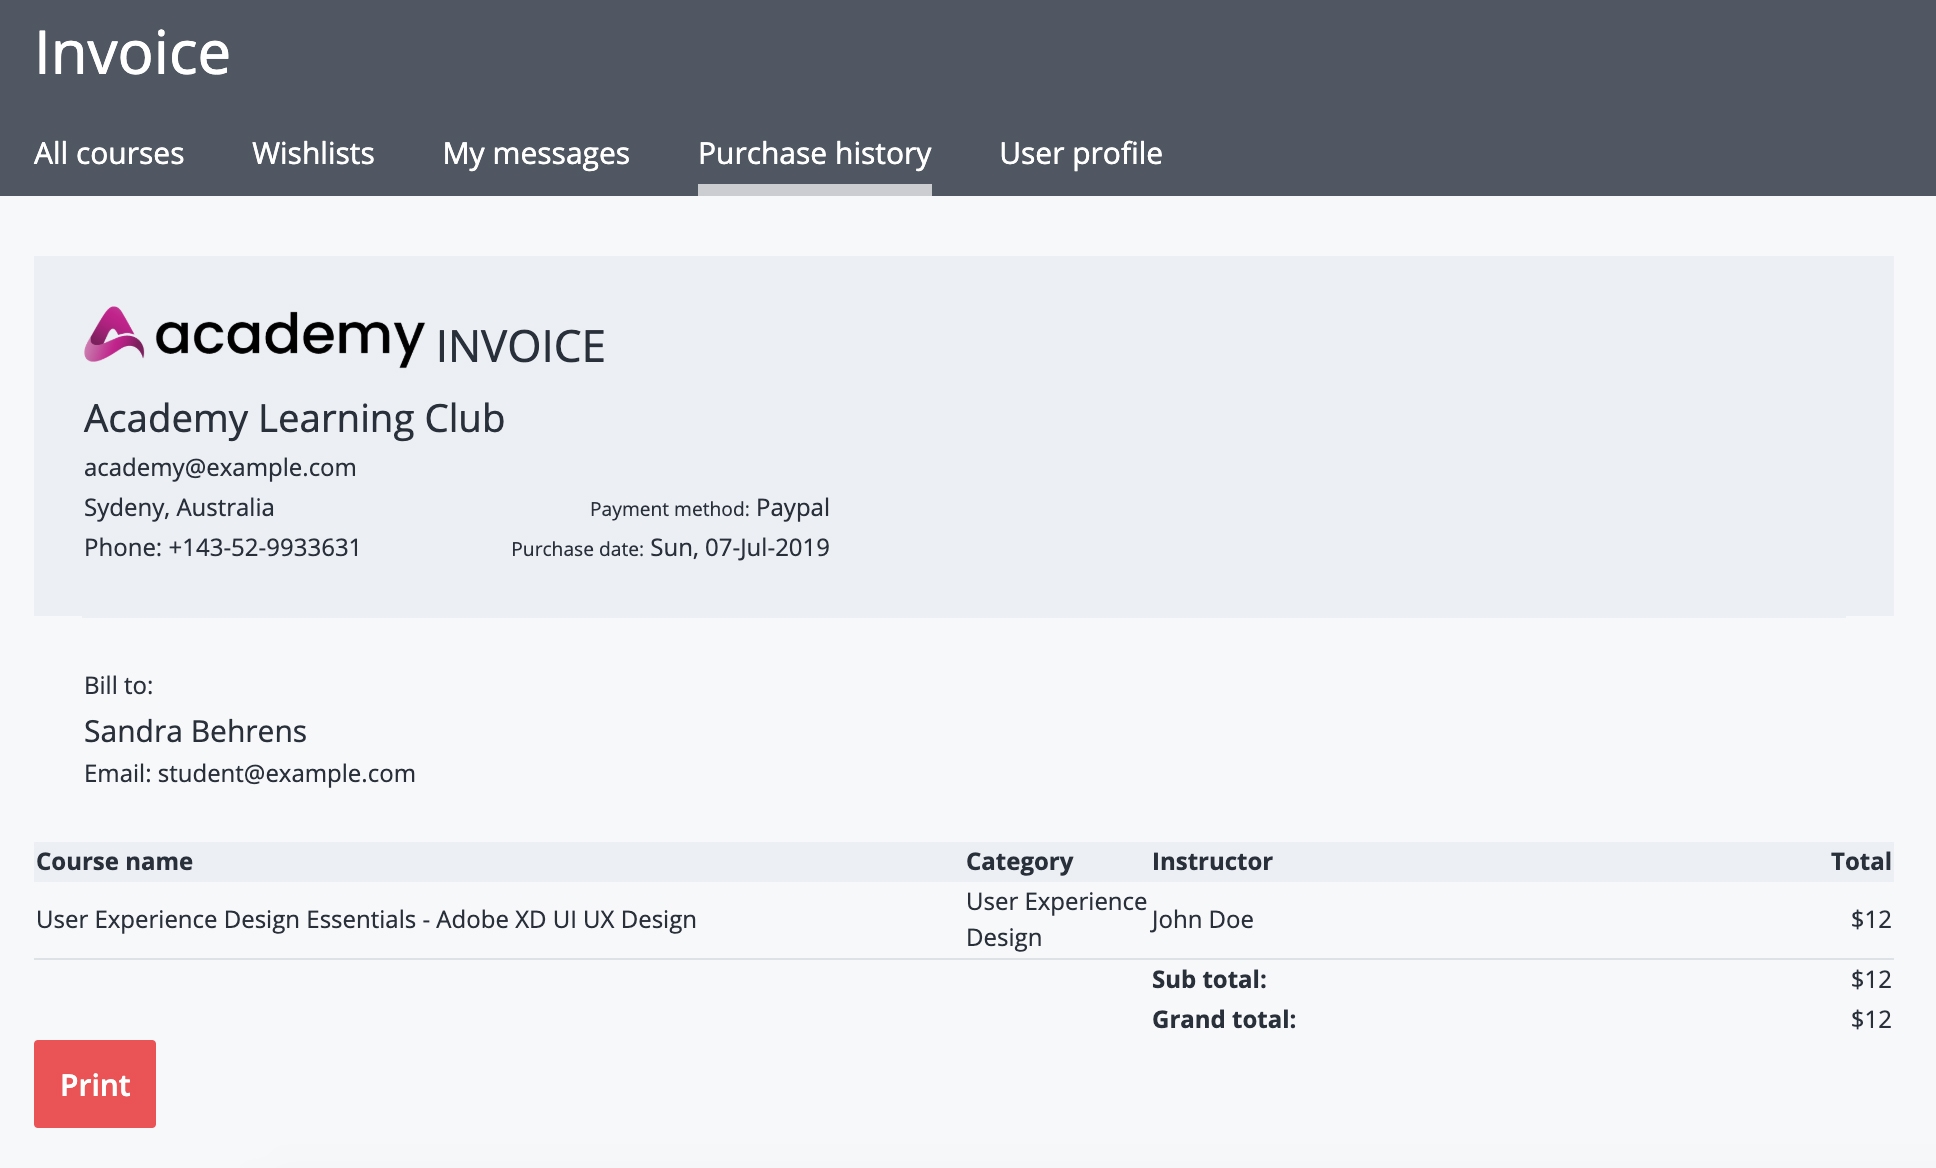This screenshot has width=1936, height=1168.
Task: Click the Category column header
Action: click(1019, 861)
